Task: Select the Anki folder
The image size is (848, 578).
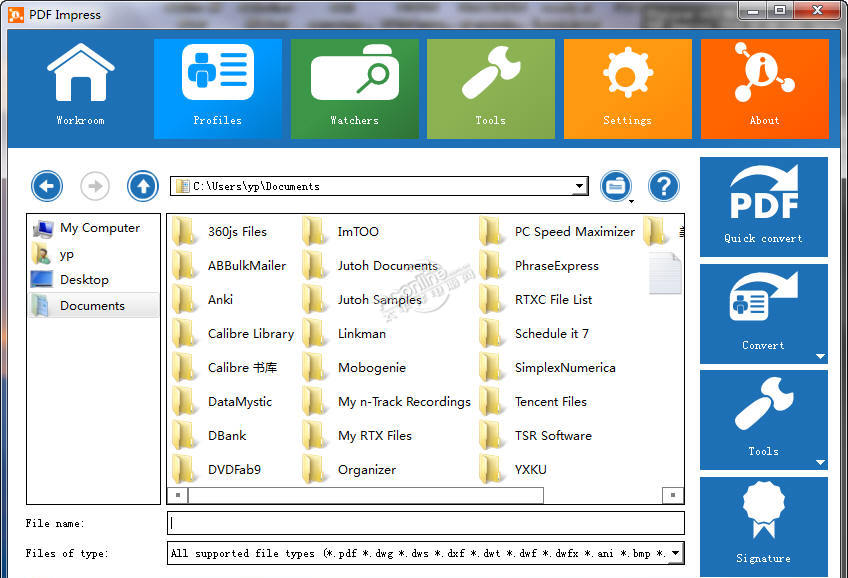Action: pyautogui.click(x=203, y=300)
